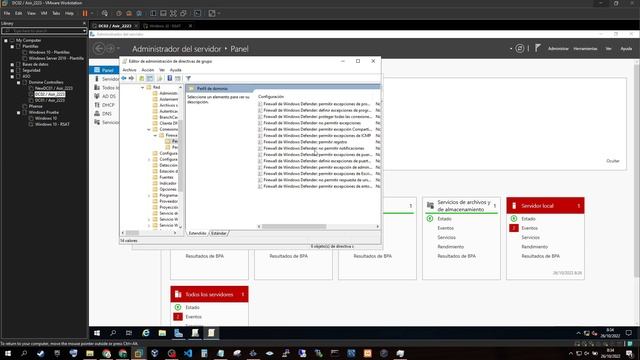The image size is (640, 360).
Task: Click the VMware enter full screen icon
Action: [173, 13]
